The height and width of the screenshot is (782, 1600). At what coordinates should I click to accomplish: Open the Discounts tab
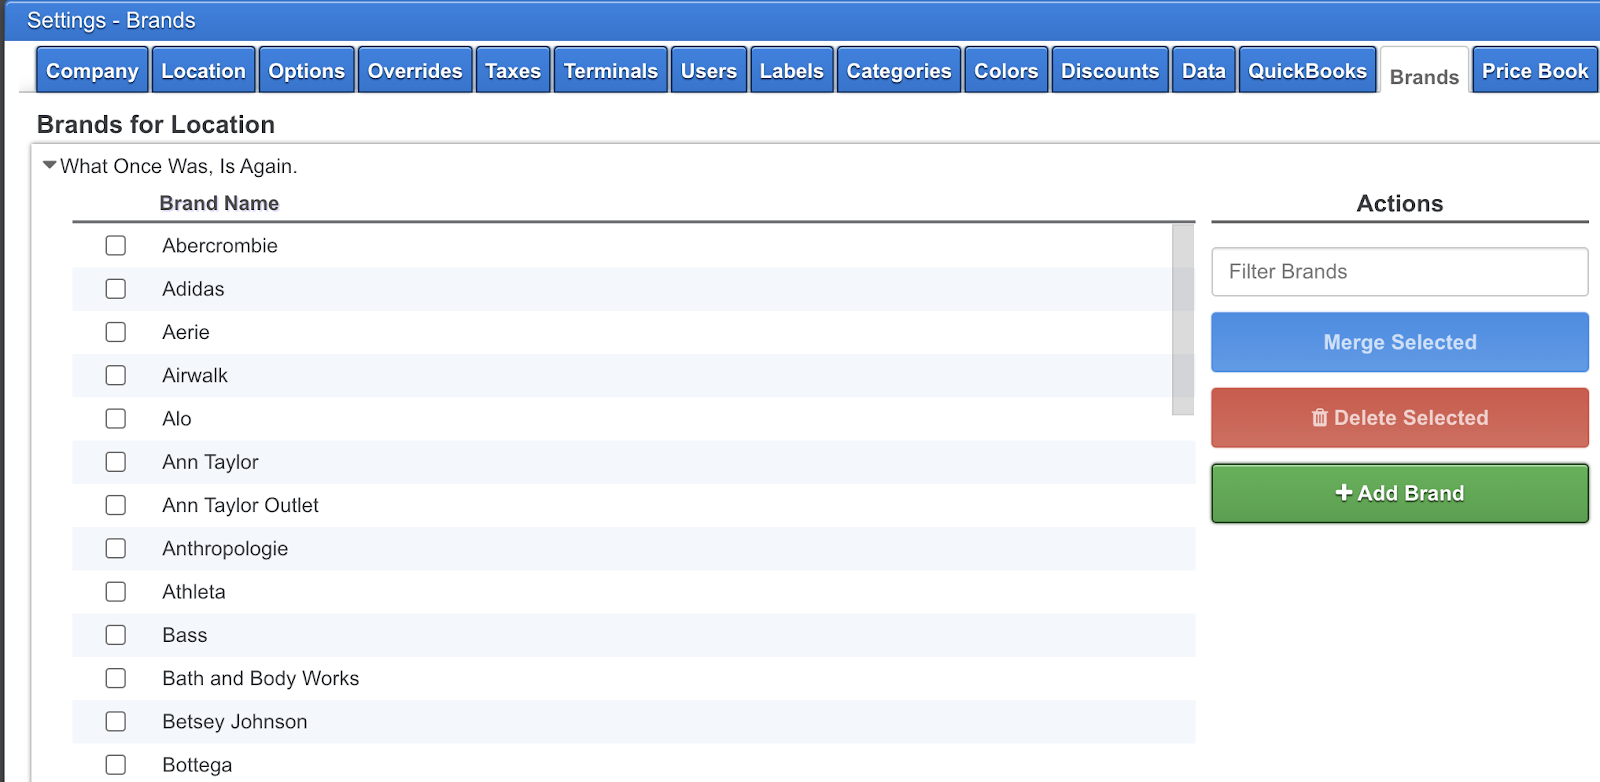click(x=1110, y=70)
